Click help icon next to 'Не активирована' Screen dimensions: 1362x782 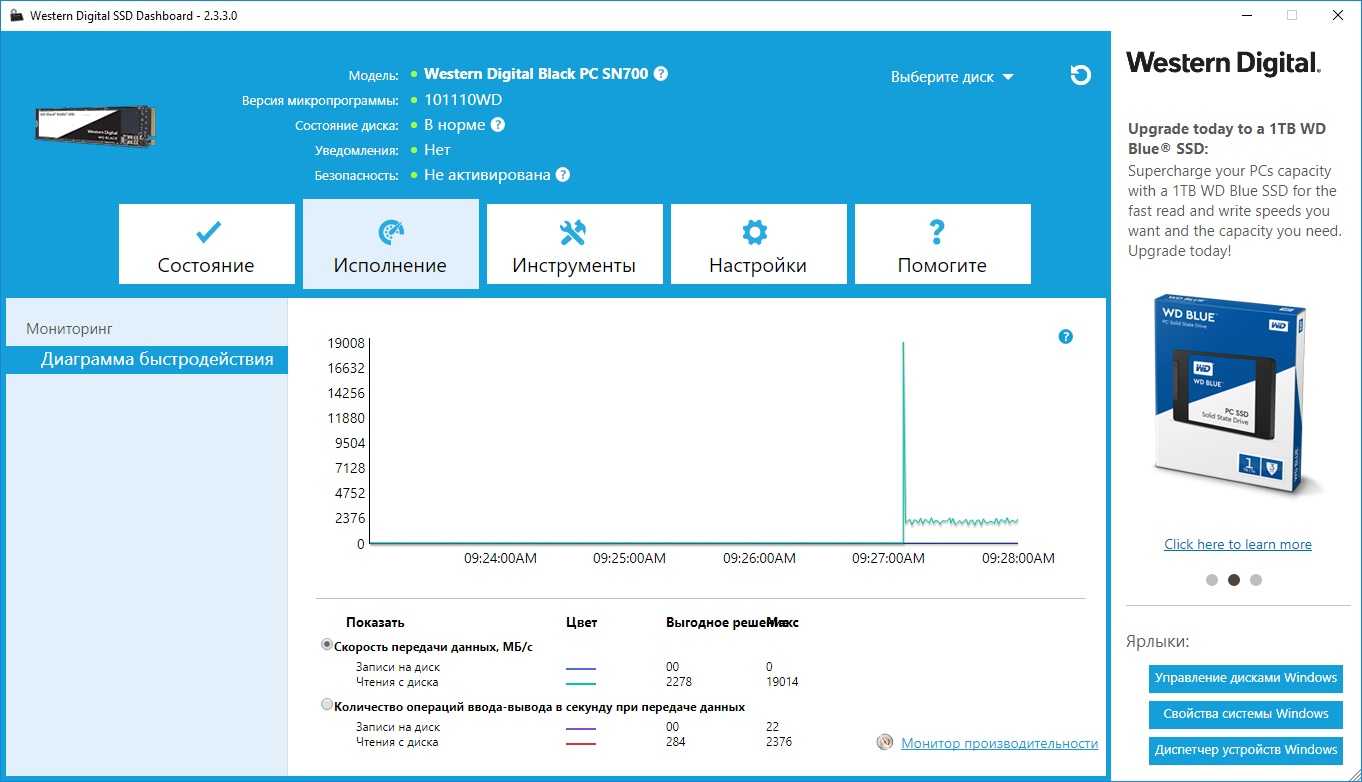pos(563,175)
